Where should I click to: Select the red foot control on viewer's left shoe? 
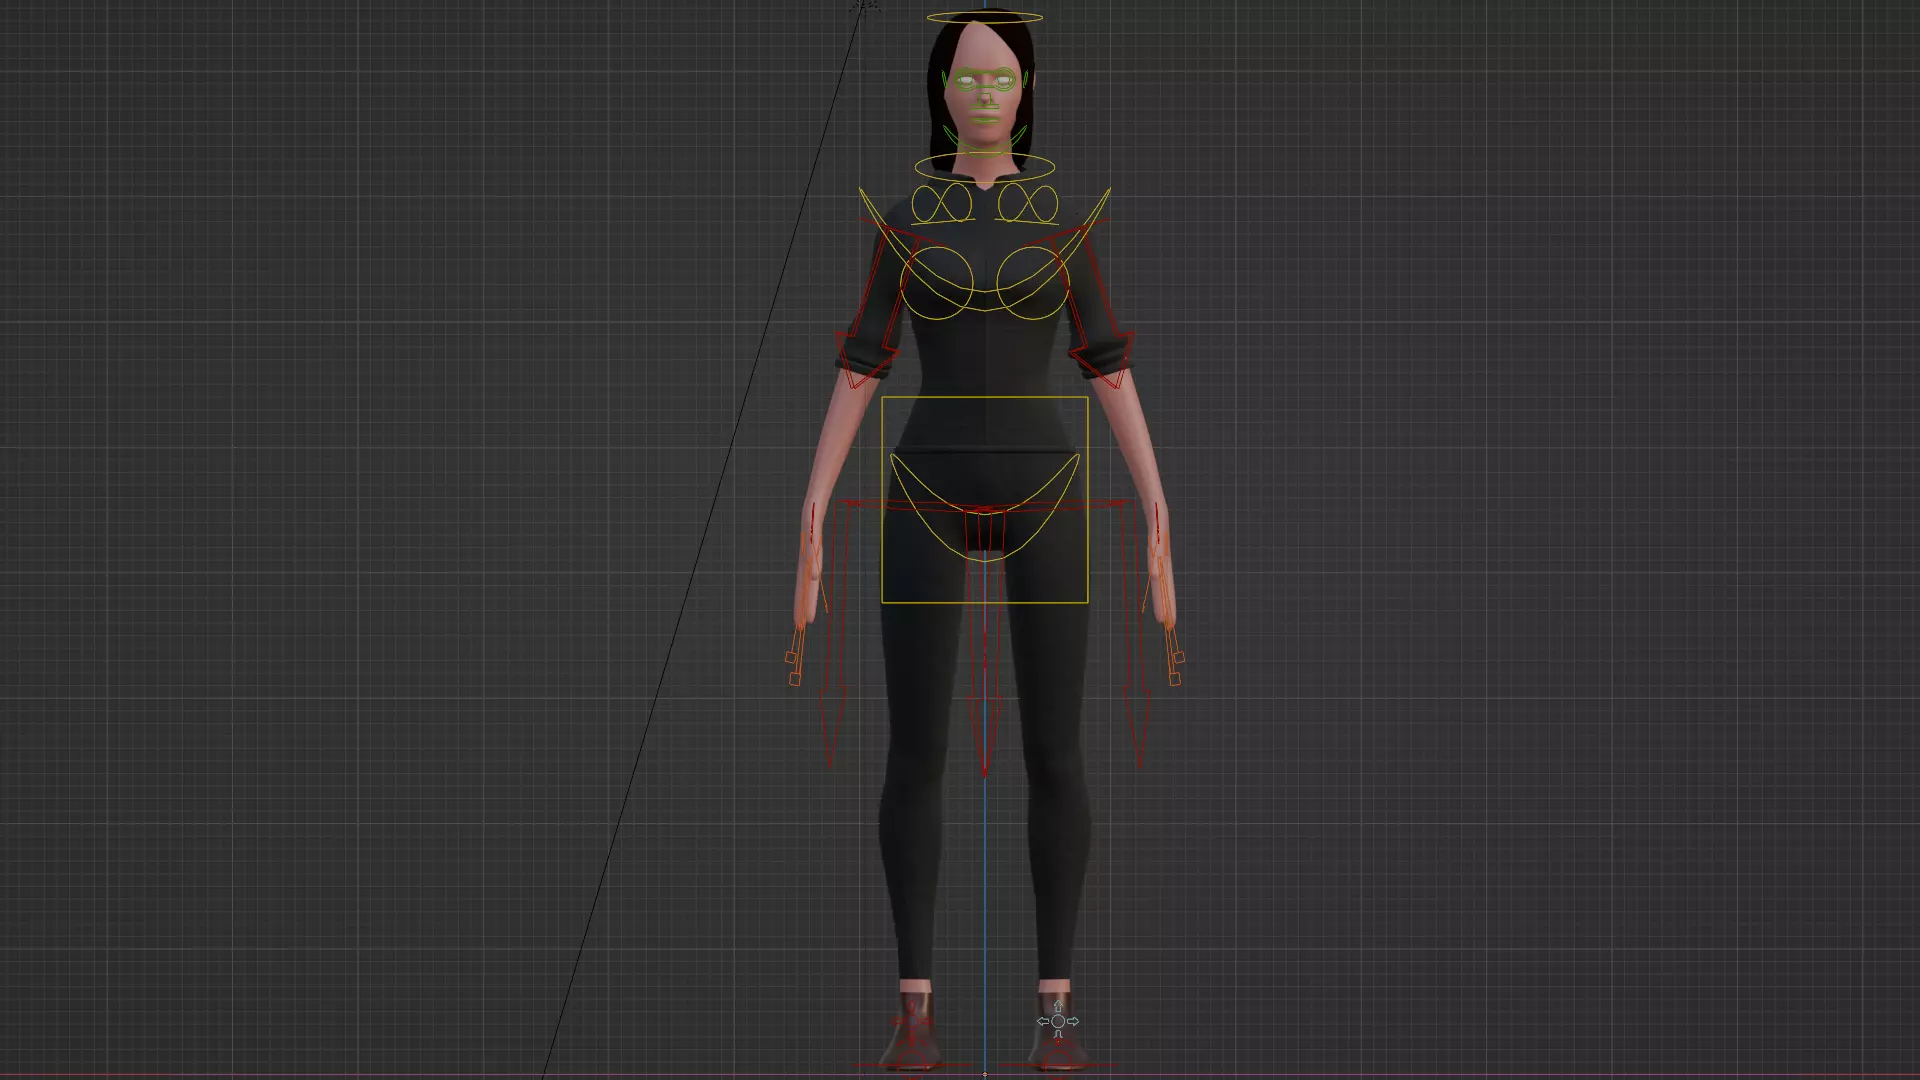point(910,1040)
